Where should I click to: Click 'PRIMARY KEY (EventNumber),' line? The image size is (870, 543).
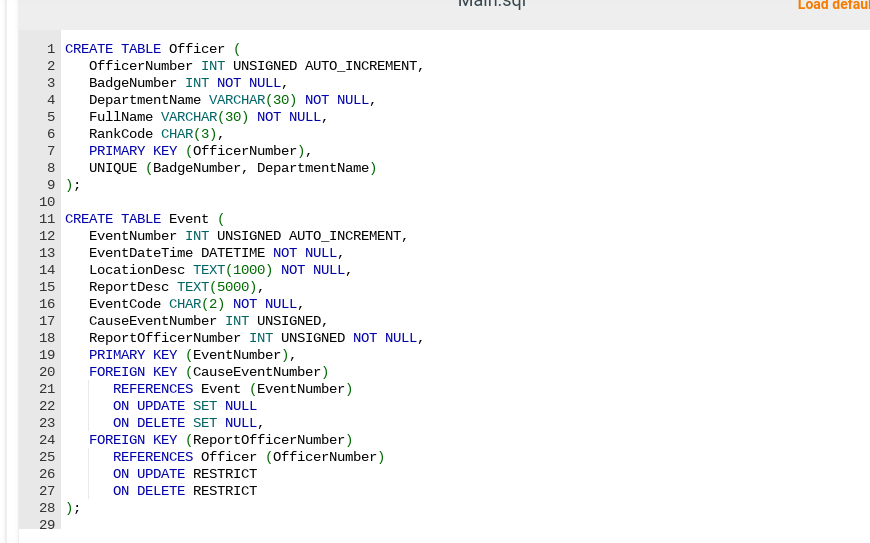click(193, 355)
